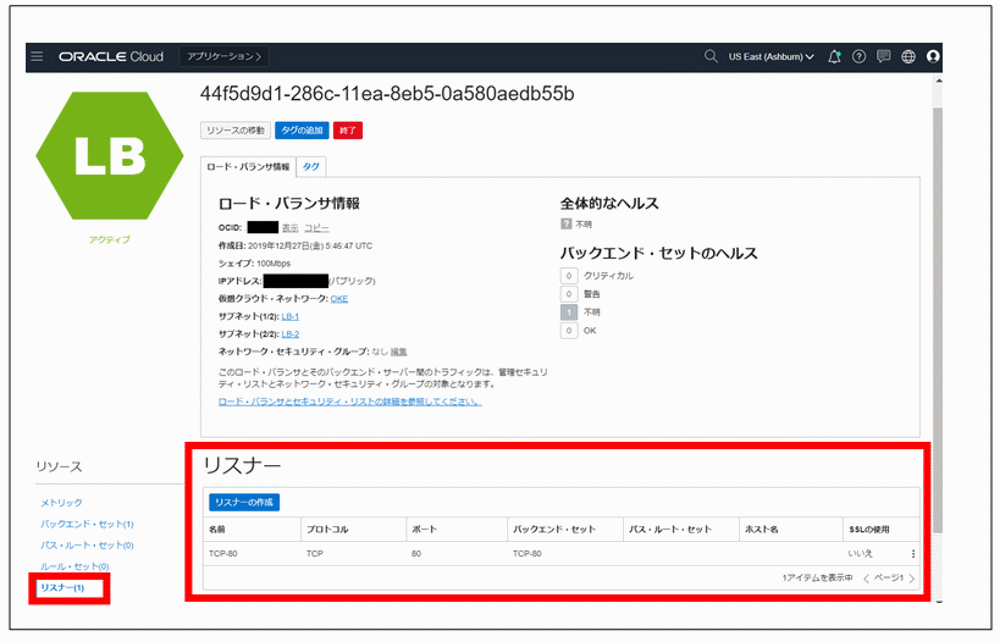
Task: Open the language globe icon
Action: 908,56
